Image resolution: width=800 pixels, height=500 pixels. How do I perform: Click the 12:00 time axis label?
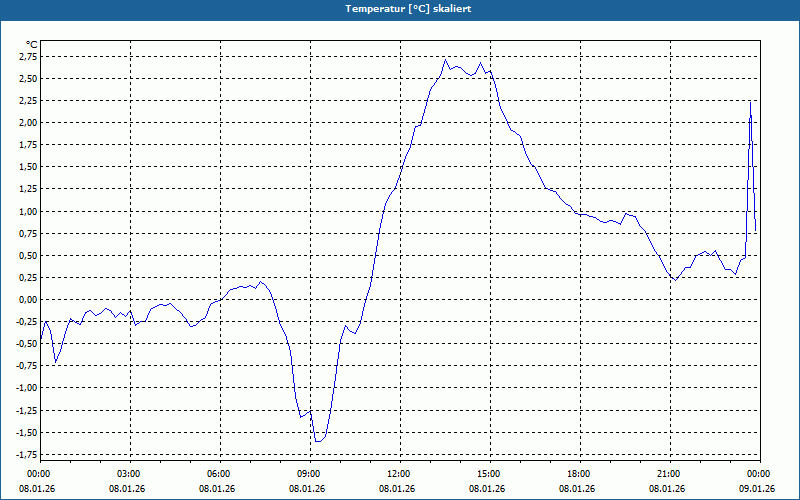click(400, 474)
